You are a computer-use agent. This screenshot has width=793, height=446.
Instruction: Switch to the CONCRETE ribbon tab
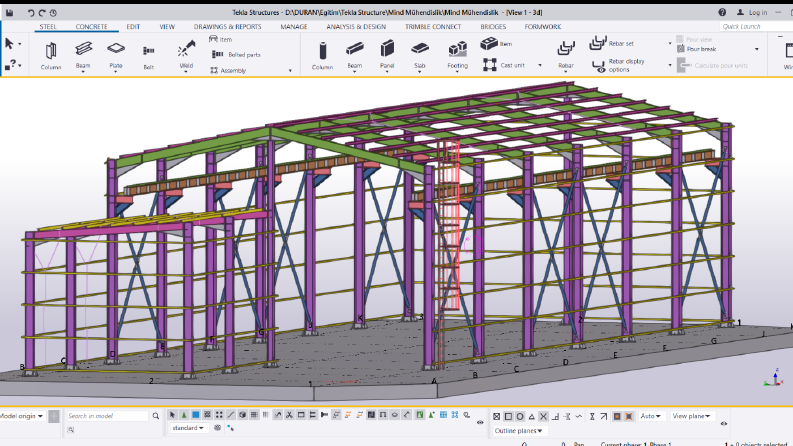92,26
